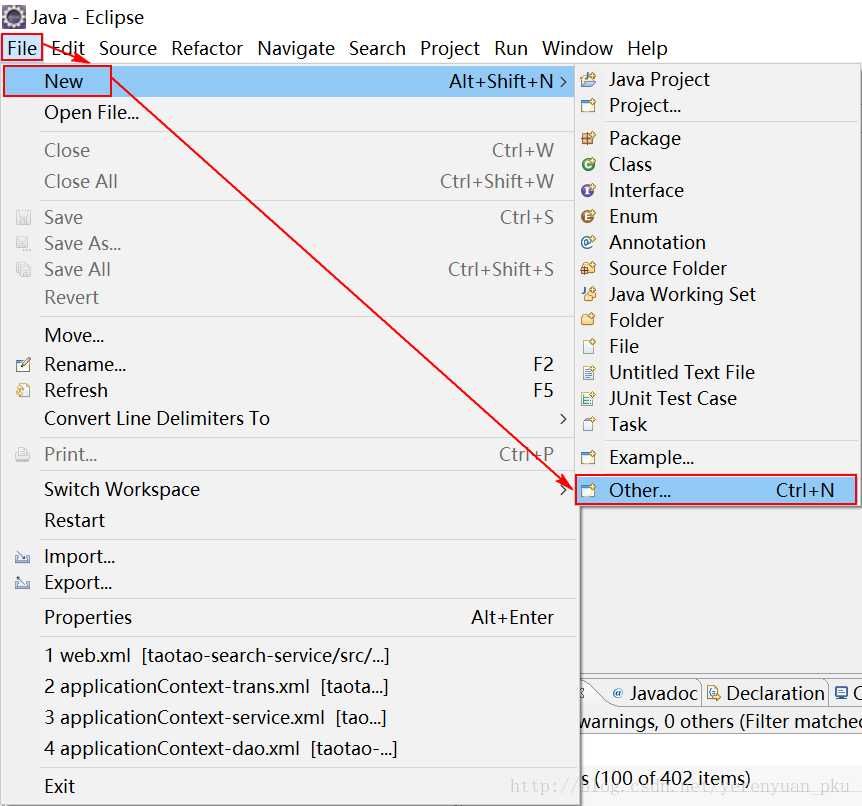Click the F5 shortcut beside Refresh
This screenshot has width=862, height=806.
[543, 390]
